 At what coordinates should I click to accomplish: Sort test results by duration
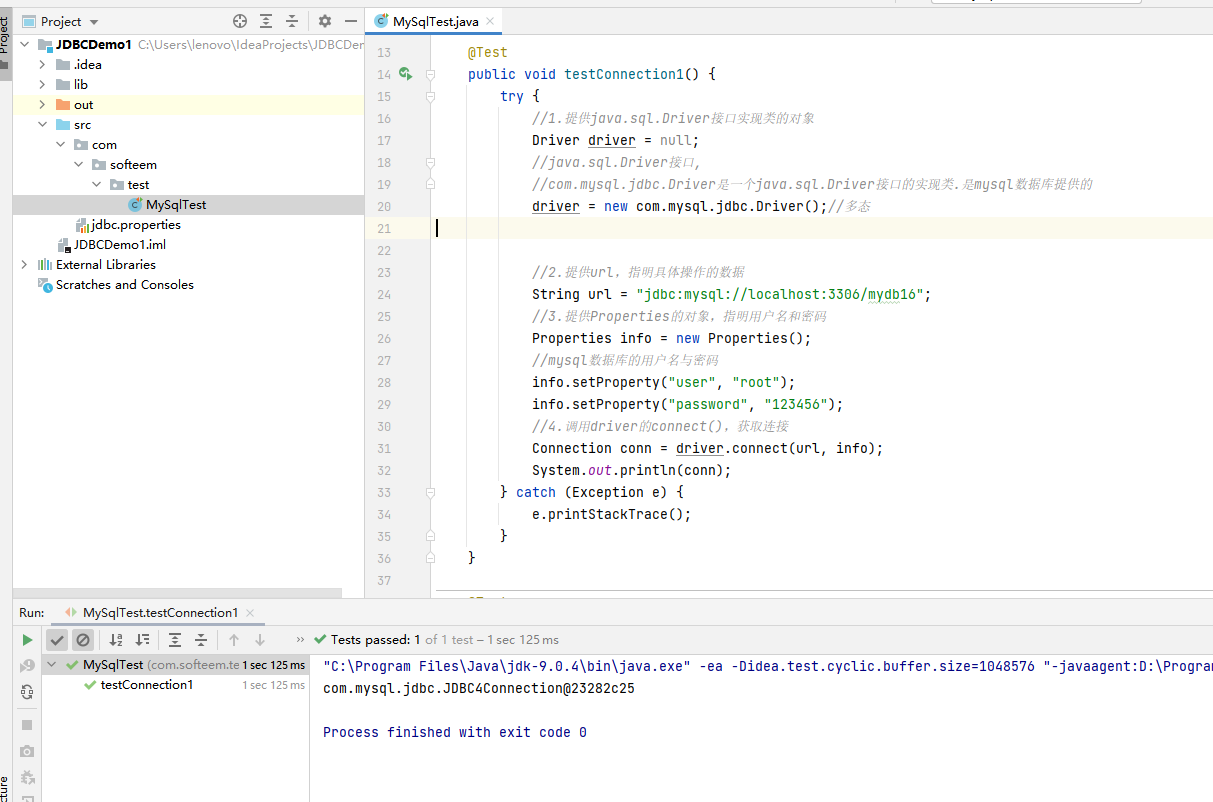point(142,640)
